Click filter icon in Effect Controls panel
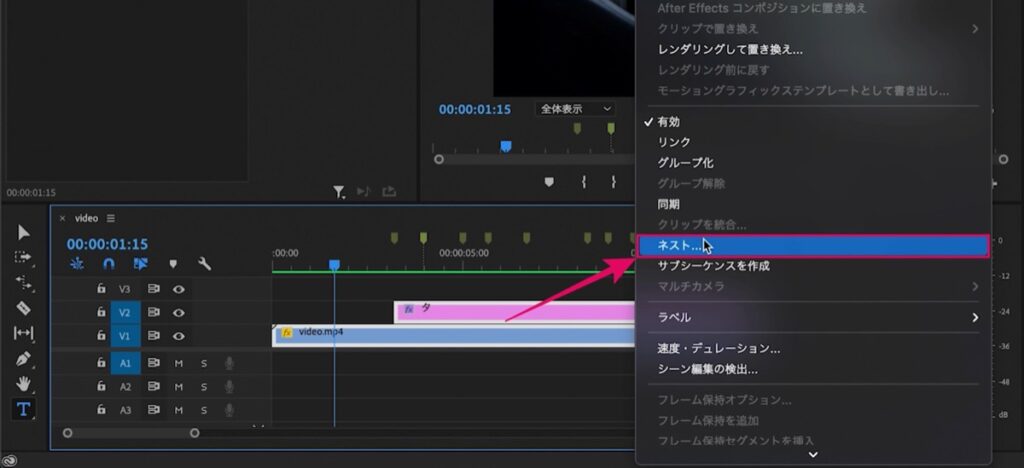 point(339,191)
